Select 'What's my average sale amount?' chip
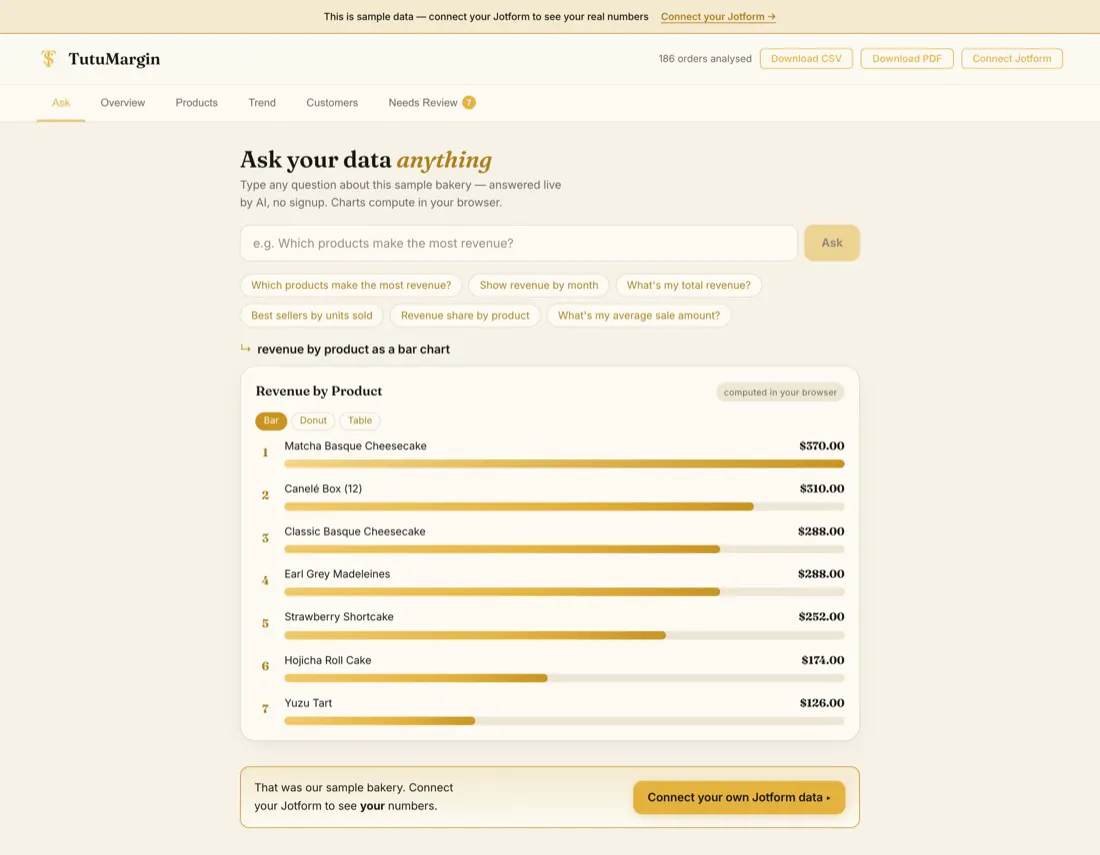Image resolution: width=1100 pixels, height=855 pixels. coord(638,316)
